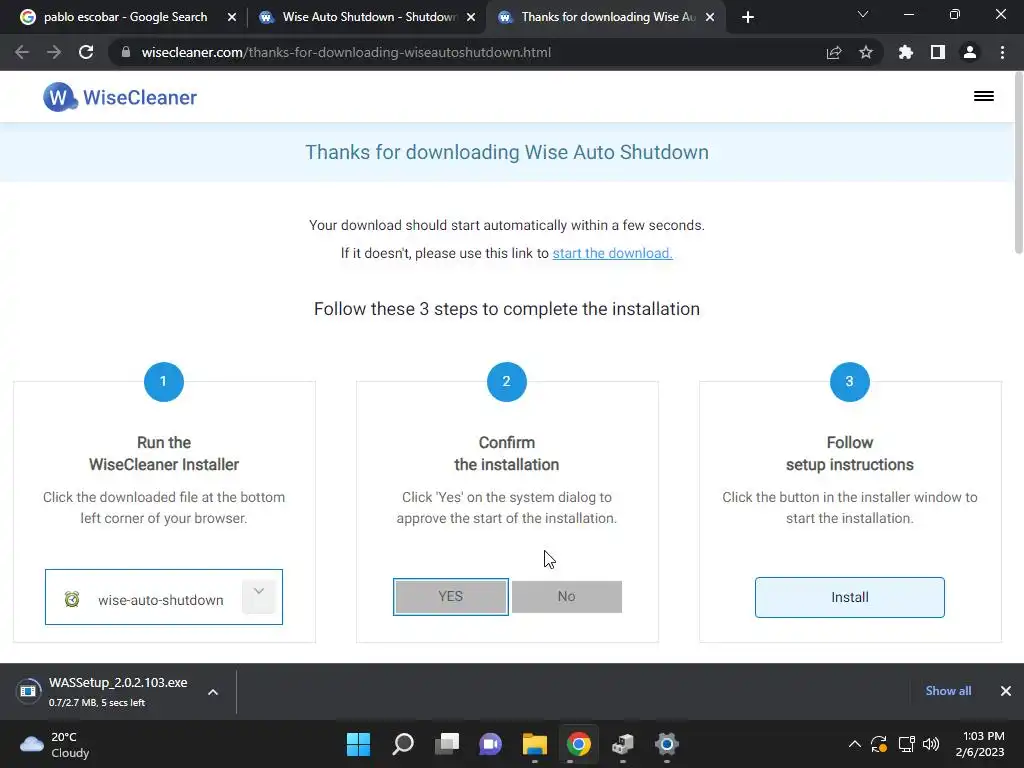The width and height of the screenshot is (1024, 768).
Task: Click the YES button in step 2
Action: (x=451, y=596)
